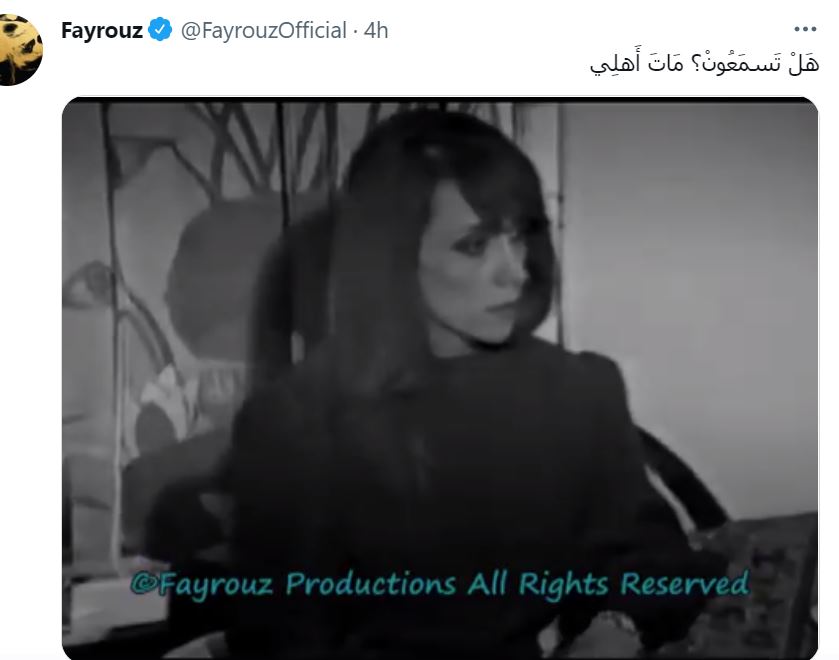This screenshot has height=660, width=839.
Task: Open the tweet's more options menu
Action: 805,29
